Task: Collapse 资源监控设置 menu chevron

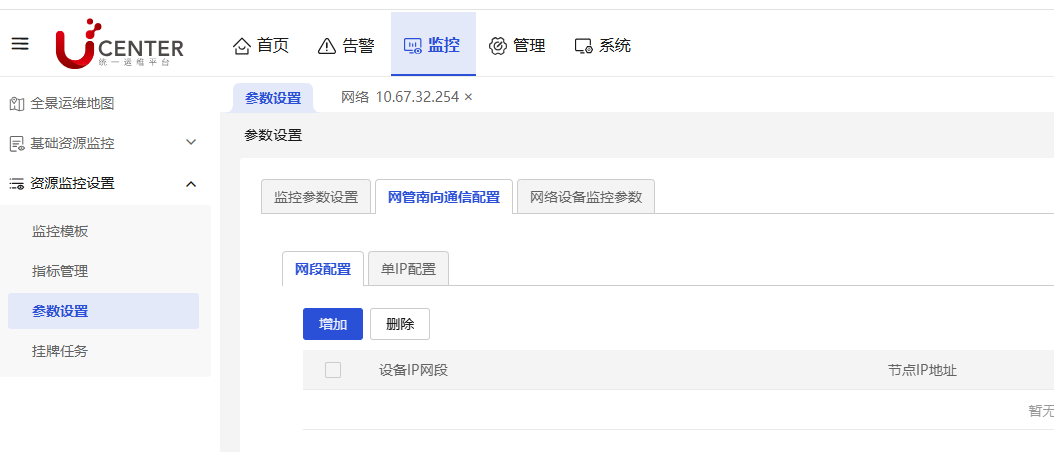Action: 191,183
